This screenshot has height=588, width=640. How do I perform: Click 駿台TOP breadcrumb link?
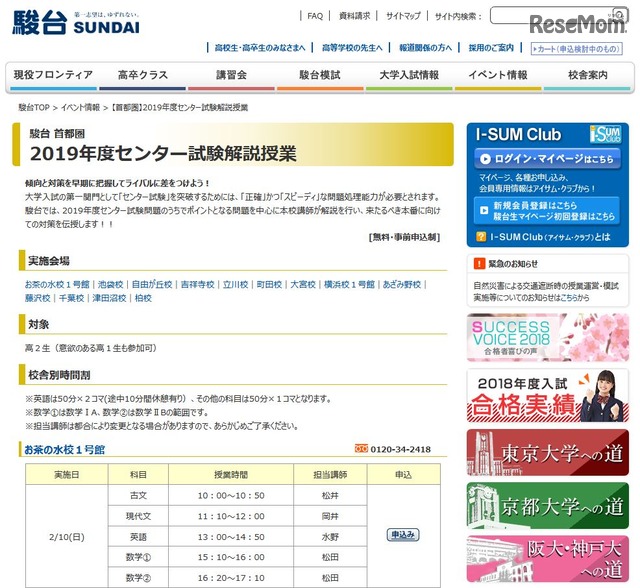[33, 108]
